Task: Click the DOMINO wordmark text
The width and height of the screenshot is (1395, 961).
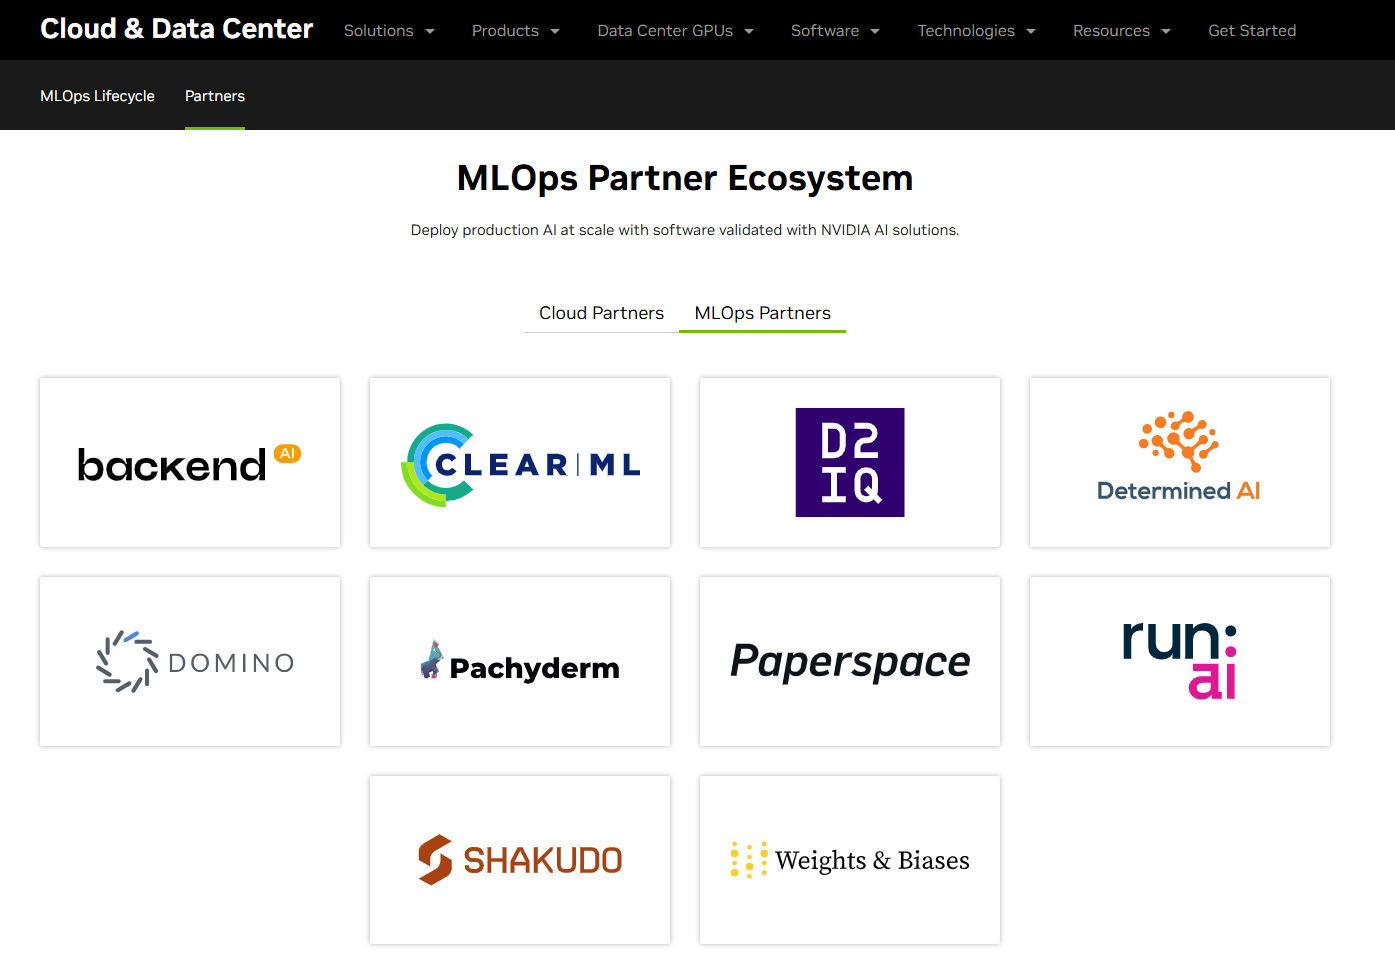Action: point(232,663)
